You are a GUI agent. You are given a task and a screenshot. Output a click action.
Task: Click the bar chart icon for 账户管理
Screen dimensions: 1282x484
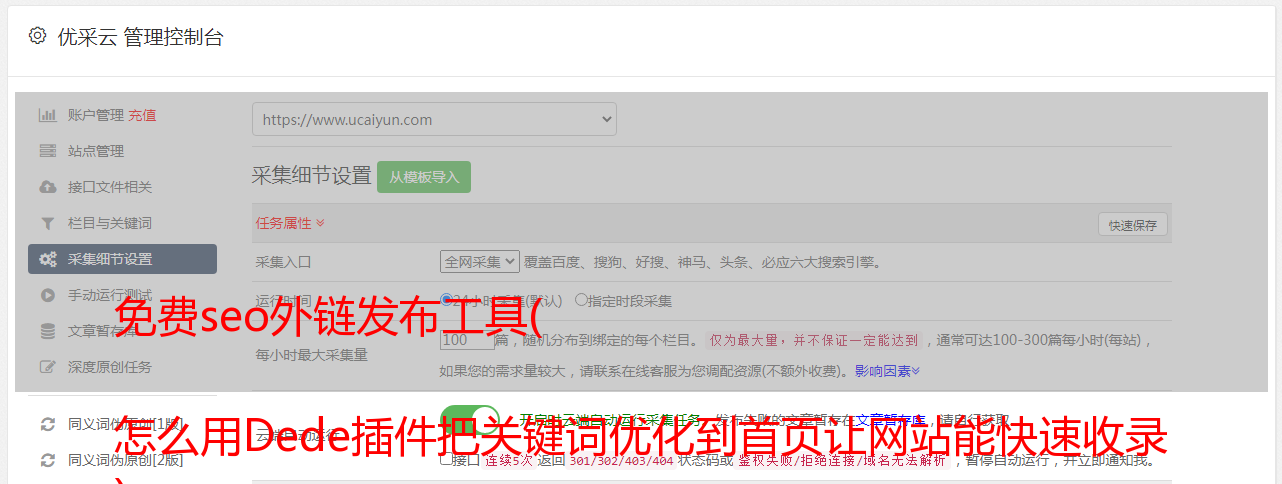[47, 115]
